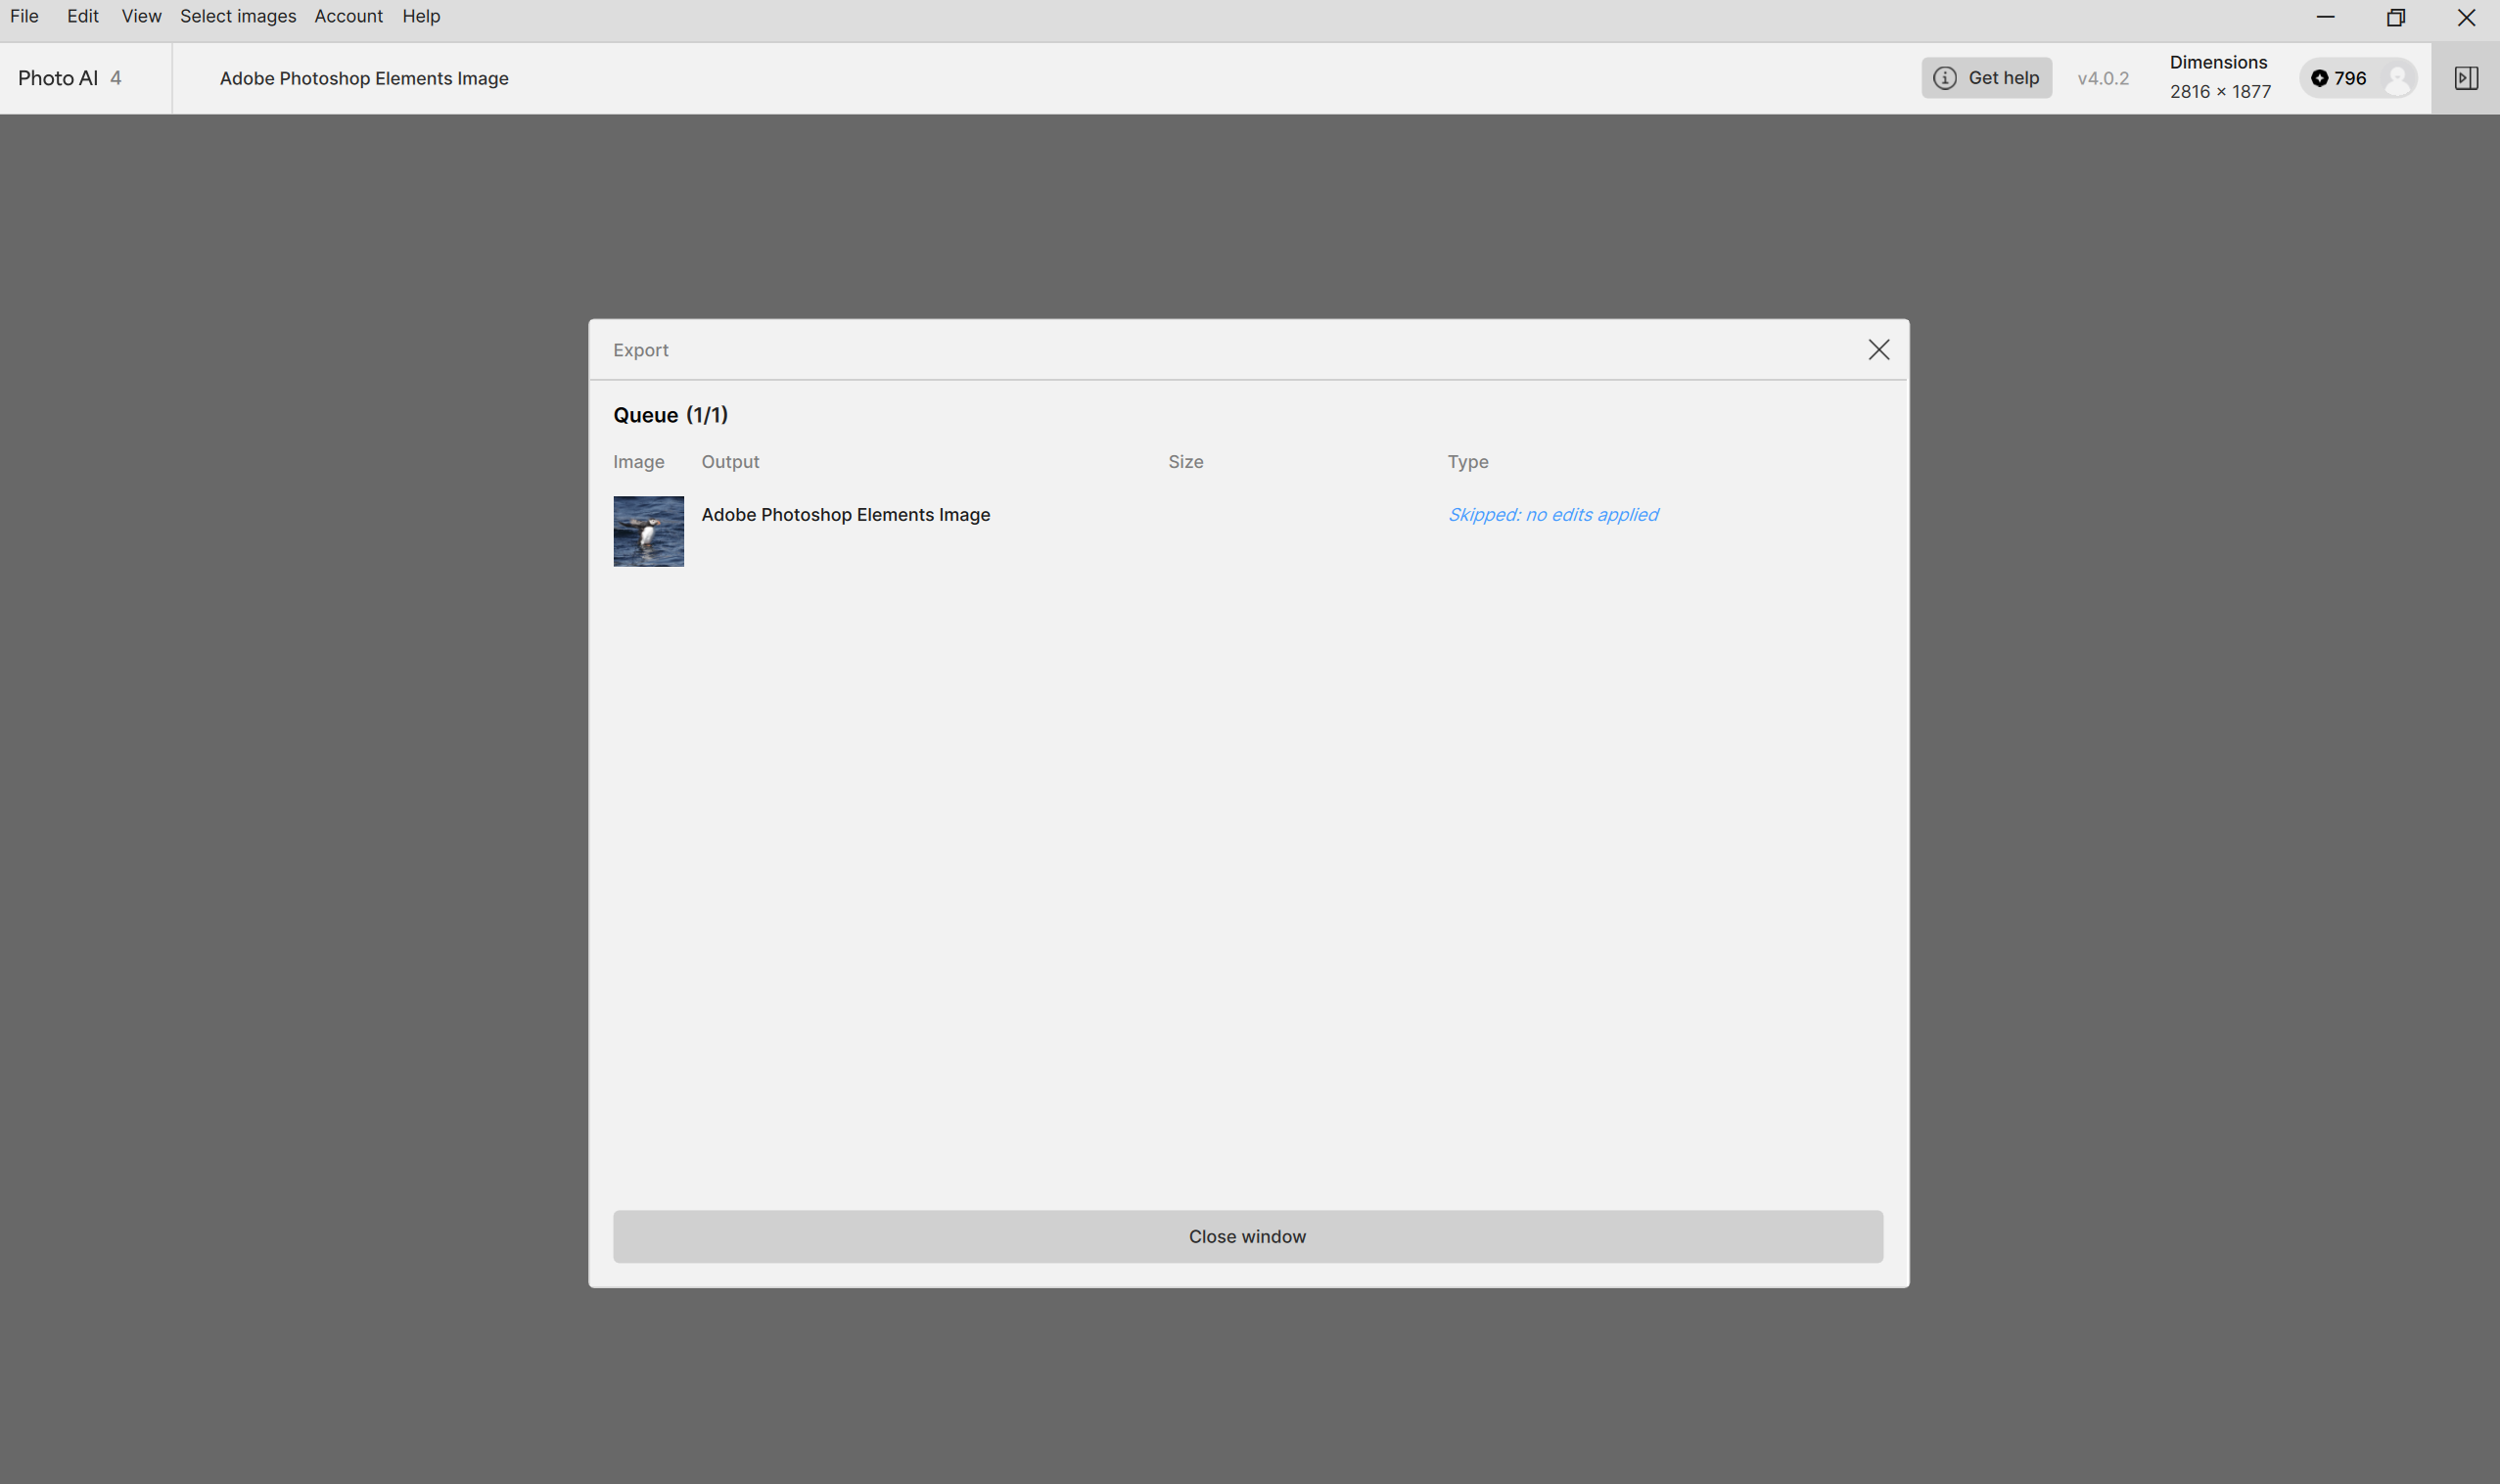
Task: Open the Account menu
Action: [348, 16]
